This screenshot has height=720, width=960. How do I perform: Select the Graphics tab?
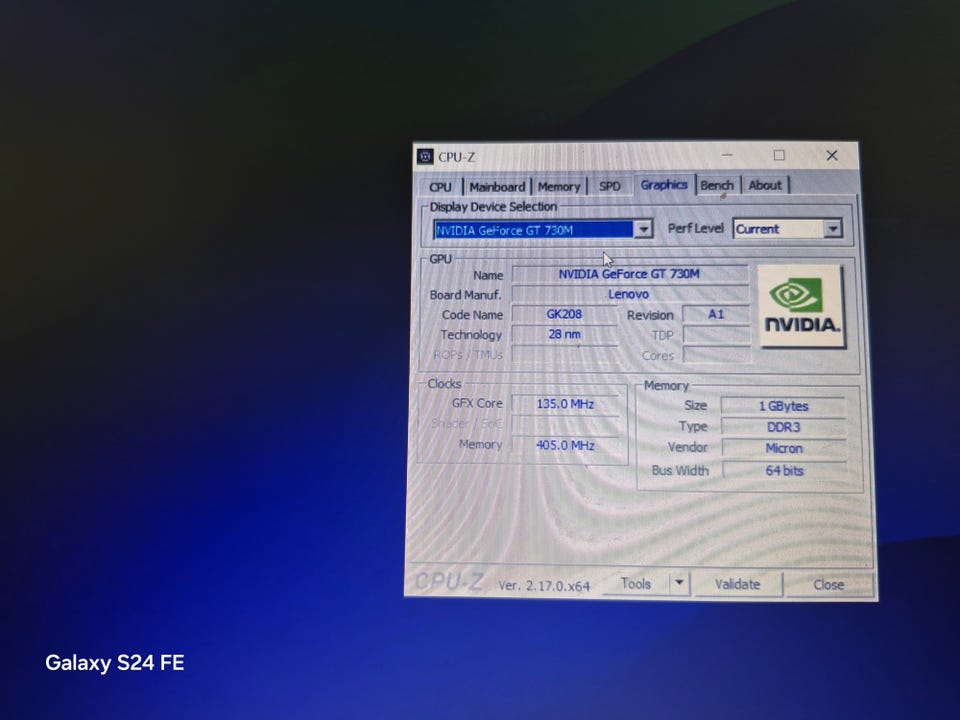(664, 184)
